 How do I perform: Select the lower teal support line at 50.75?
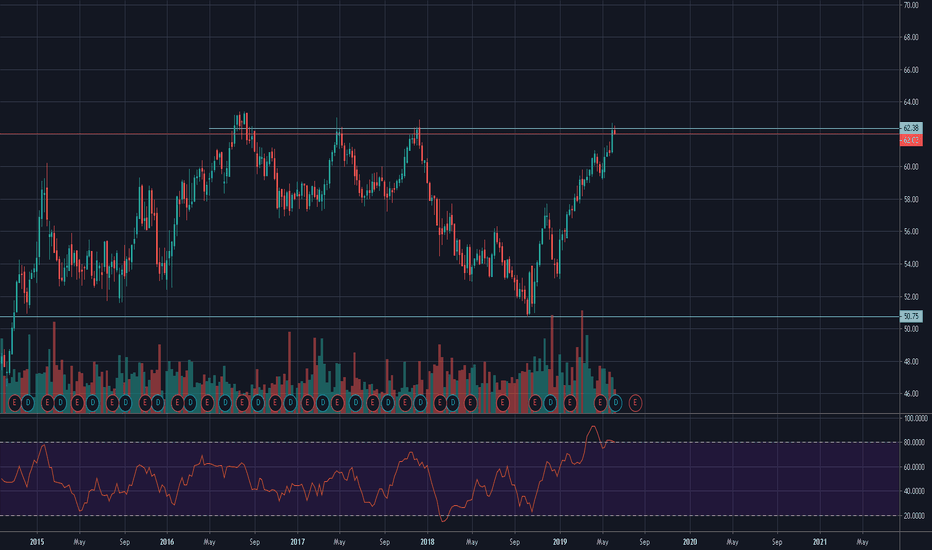point(449,316)
